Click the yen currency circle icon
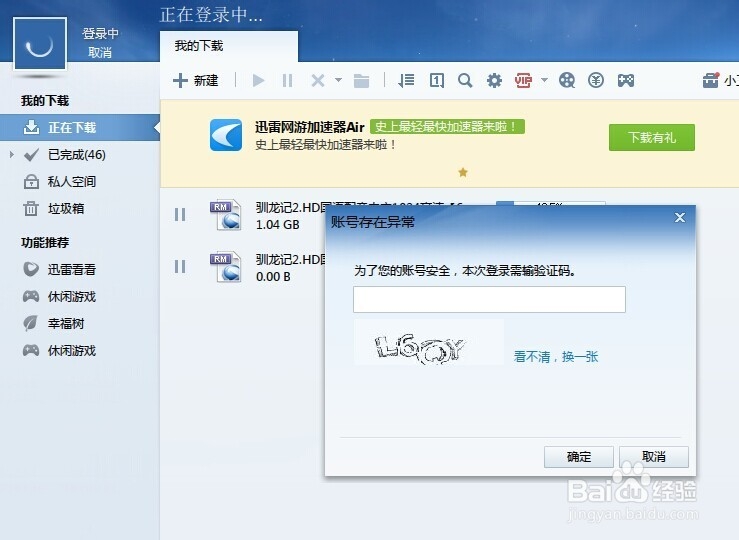The height and width of the screenshot is (540, 739). pyautogui.click(x=596, y=81)
